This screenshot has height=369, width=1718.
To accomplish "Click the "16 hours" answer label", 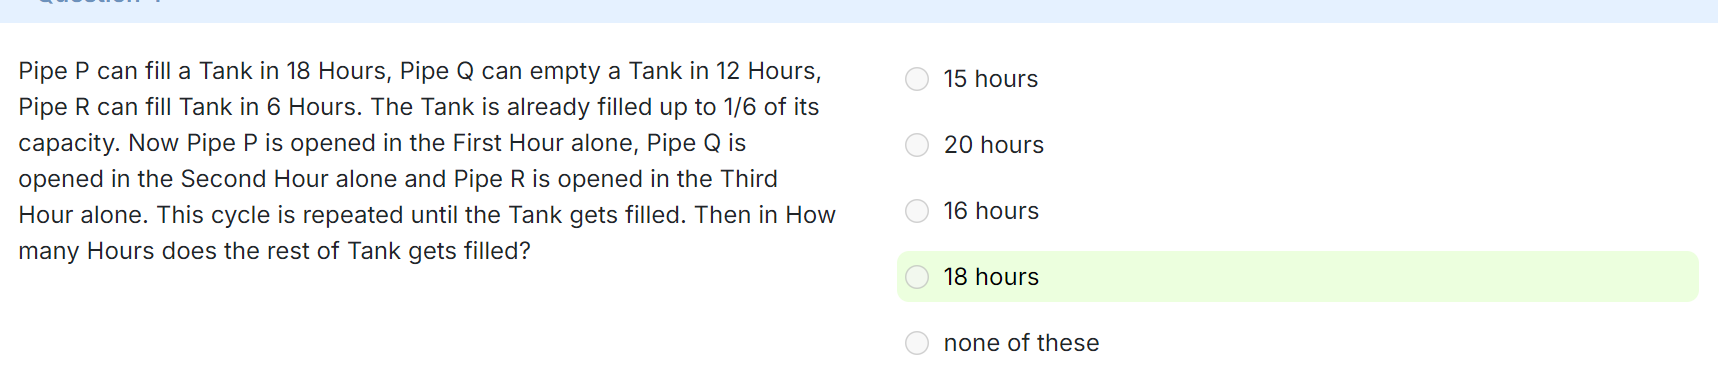I will click(991, 211).
